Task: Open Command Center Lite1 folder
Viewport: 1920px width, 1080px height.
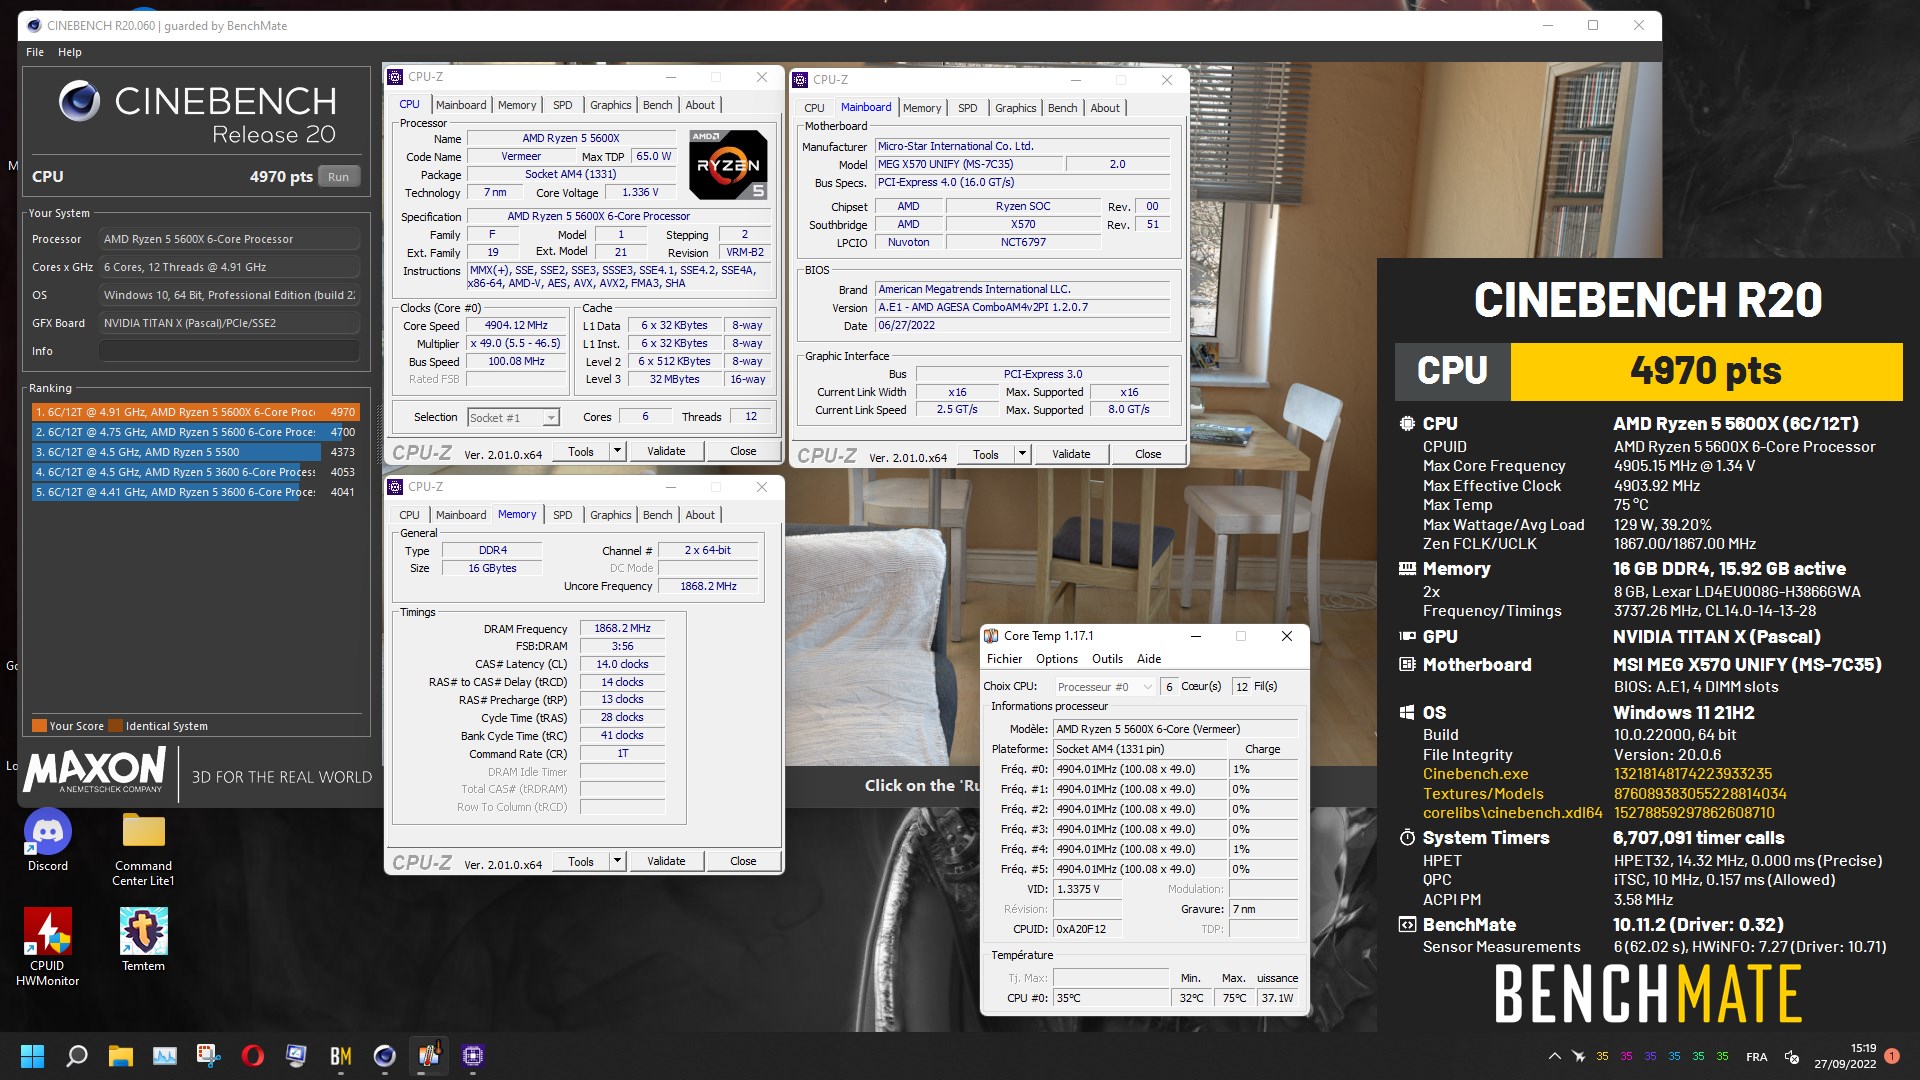Action: pos(143,850)
